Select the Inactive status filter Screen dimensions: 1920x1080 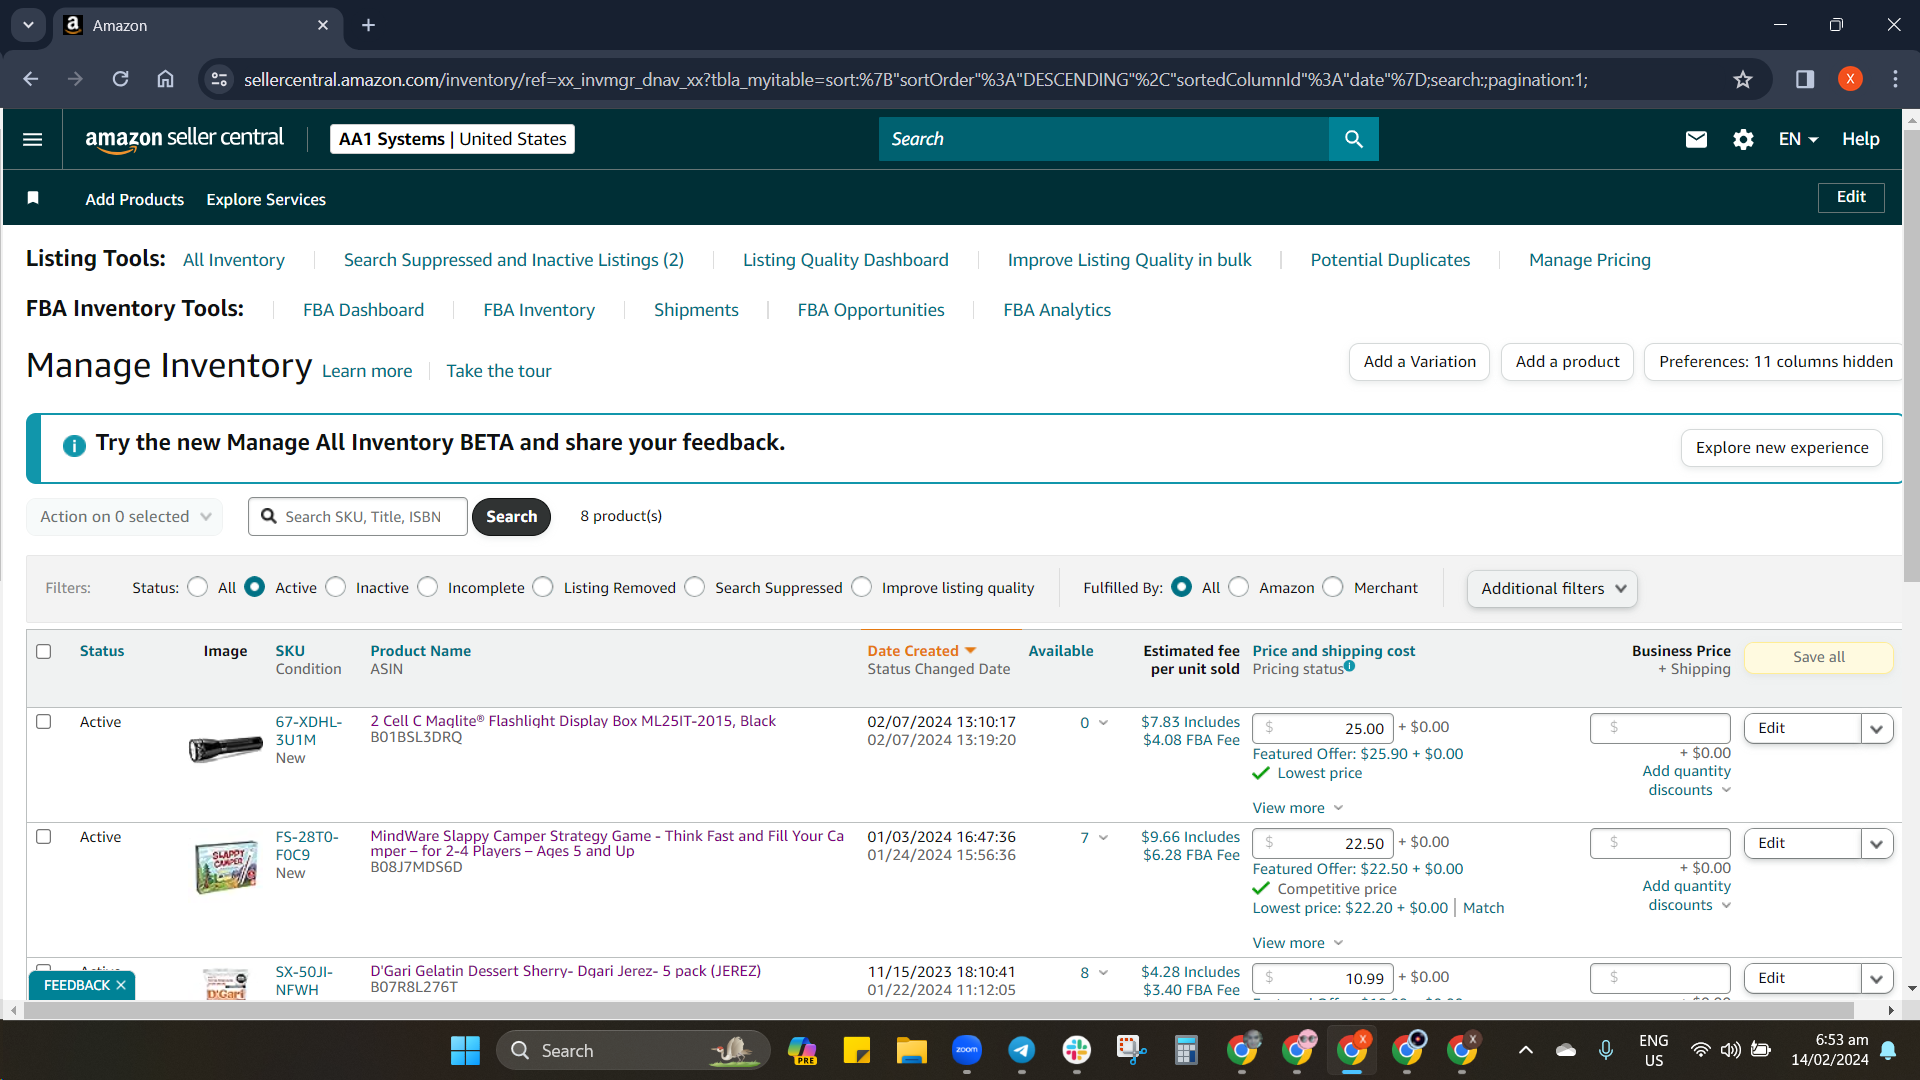[336, 587]
